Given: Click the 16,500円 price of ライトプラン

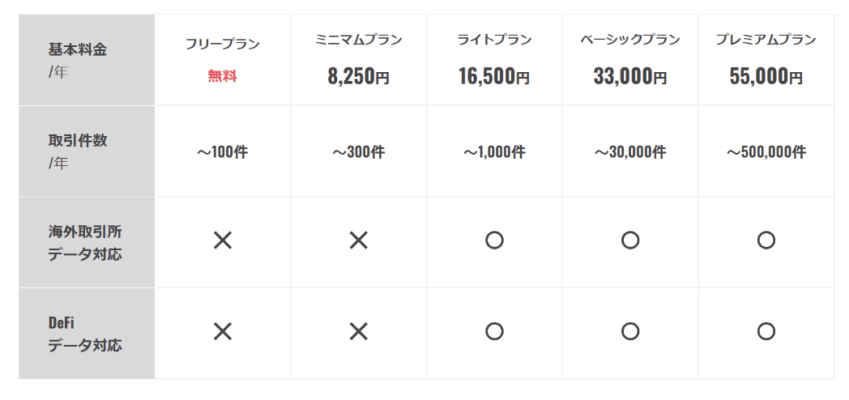Looking at the screenshot, I should [x=494, y=77].
